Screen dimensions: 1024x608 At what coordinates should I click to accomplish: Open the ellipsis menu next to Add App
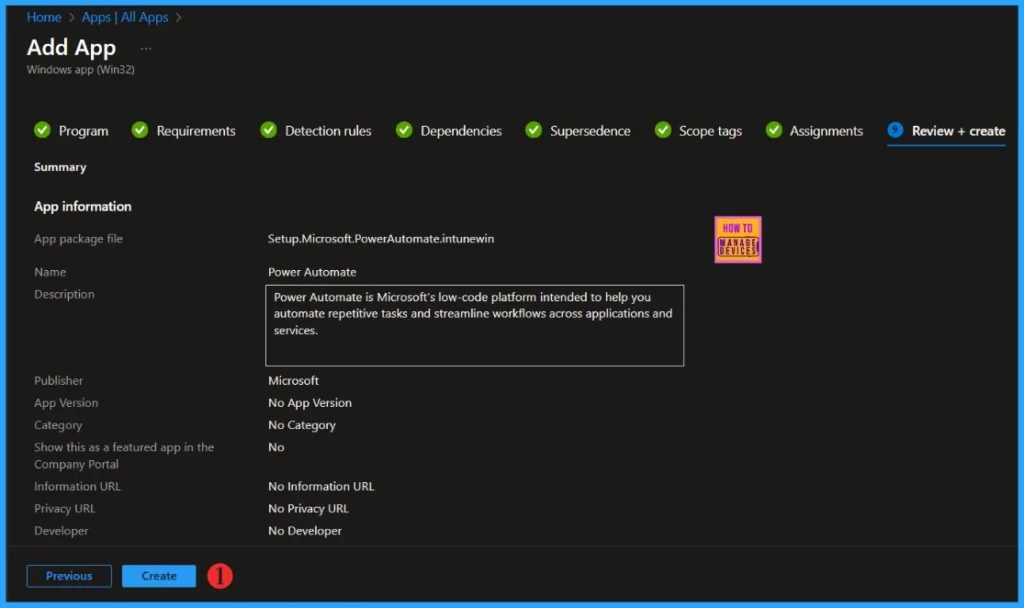[146, 48]
